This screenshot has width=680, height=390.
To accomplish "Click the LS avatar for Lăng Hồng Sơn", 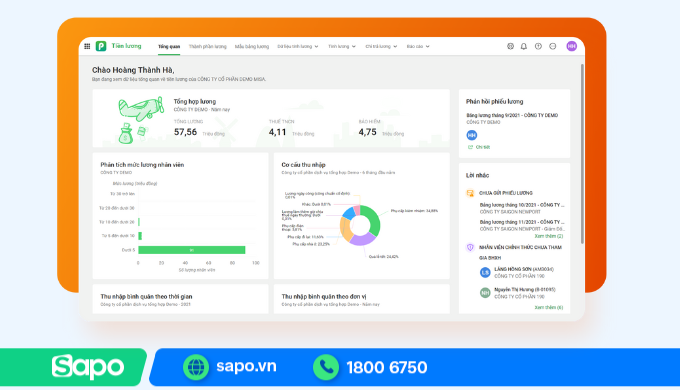I will click(x=485, y=272).
